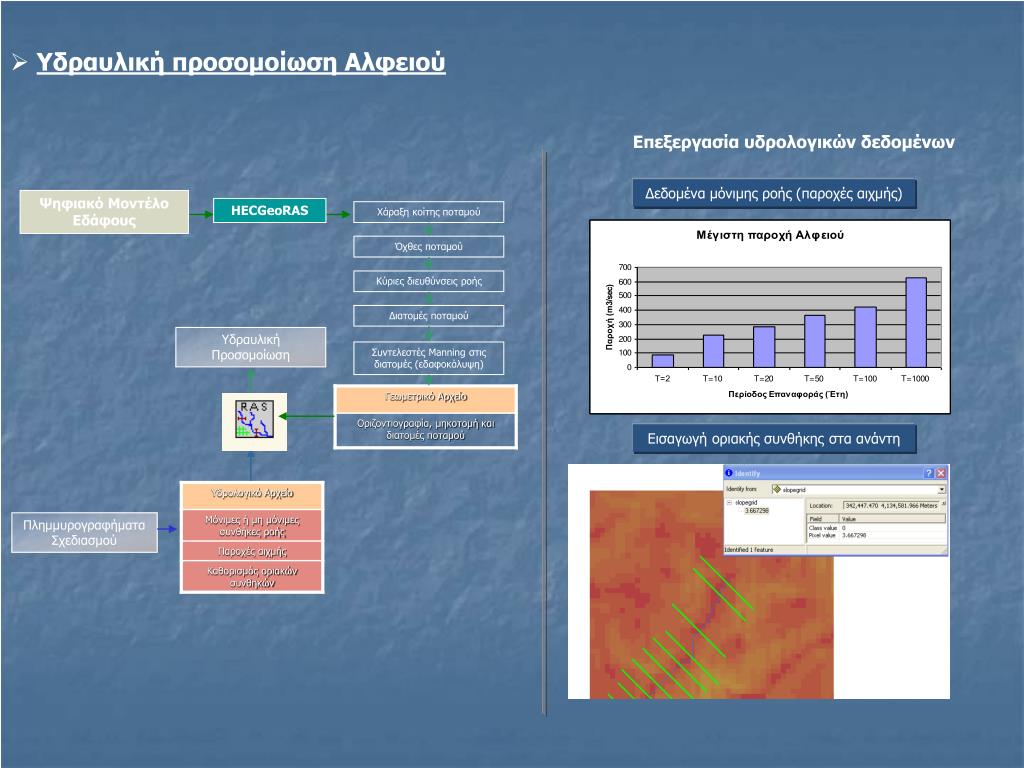Click 'Εισαγωγή οριακής συνθήκης στα ανάντη' banner
This screenshot has width=1024, height=768.
tap(774, 439)
